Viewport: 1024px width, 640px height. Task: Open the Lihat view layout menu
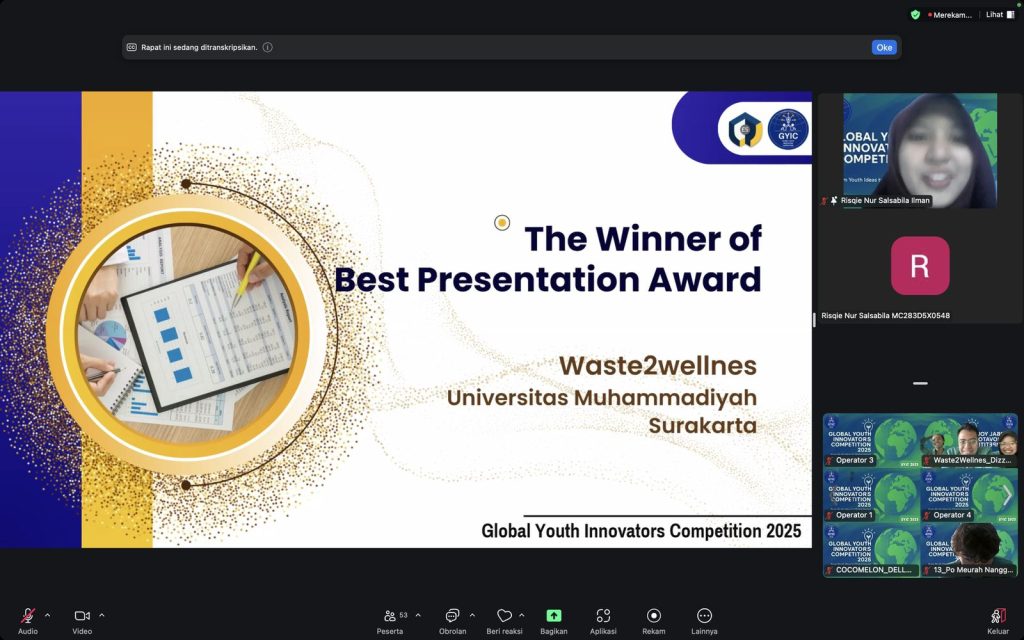pos(1000,14)
